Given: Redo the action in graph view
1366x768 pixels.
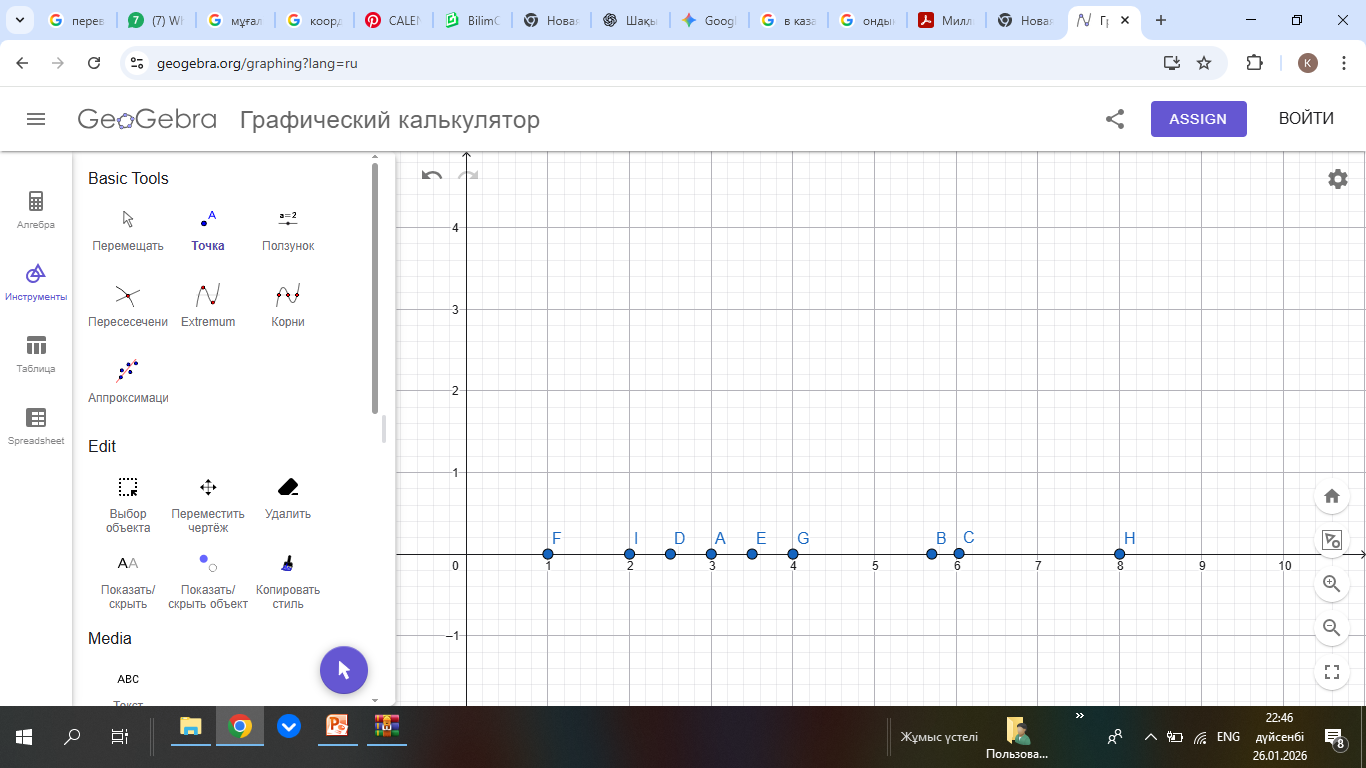Looking at the screenshot, I should click(x=468, y=176).
